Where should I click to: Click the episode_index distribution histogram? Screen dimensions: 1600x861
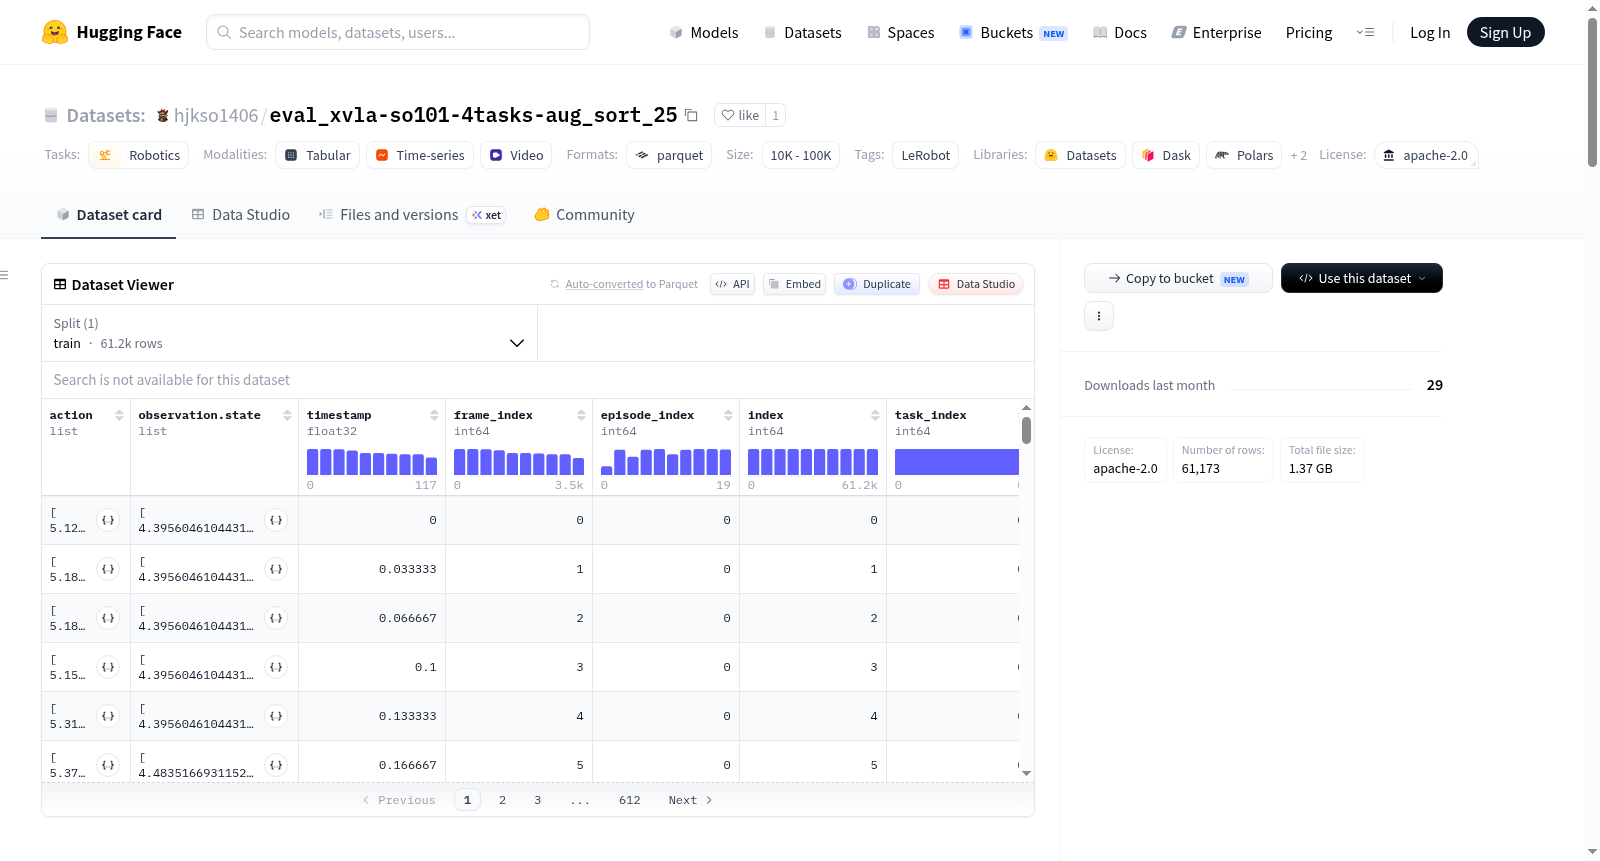[666, 462]
